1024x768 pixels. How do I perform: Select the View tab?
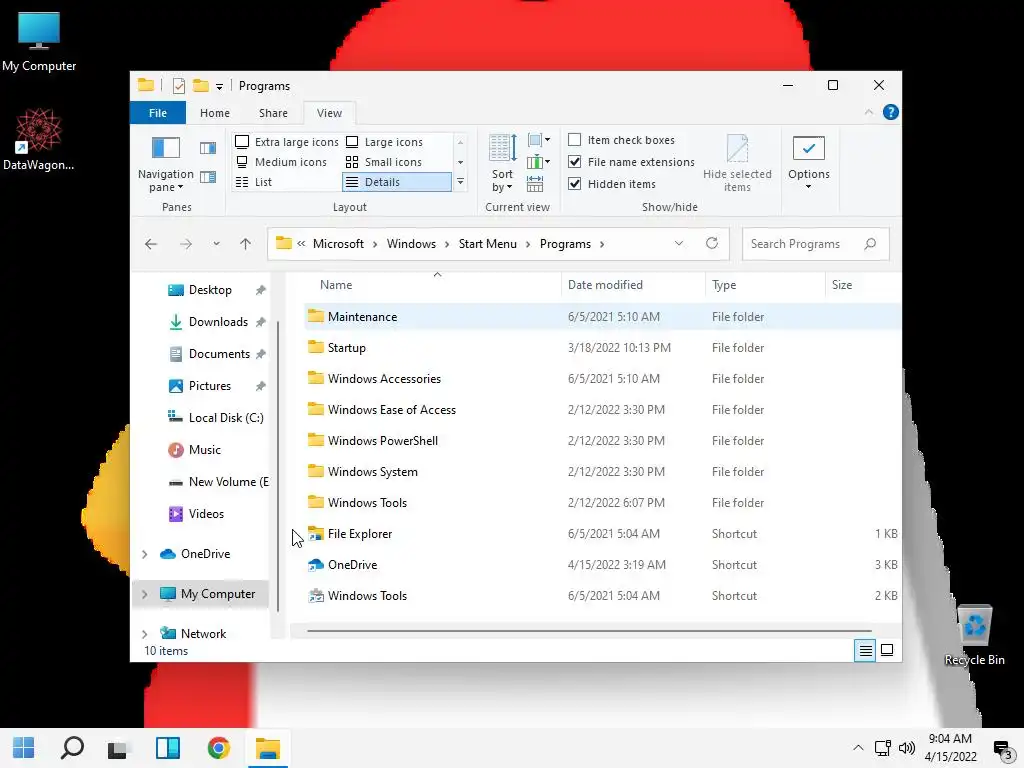tap(329, 113)
